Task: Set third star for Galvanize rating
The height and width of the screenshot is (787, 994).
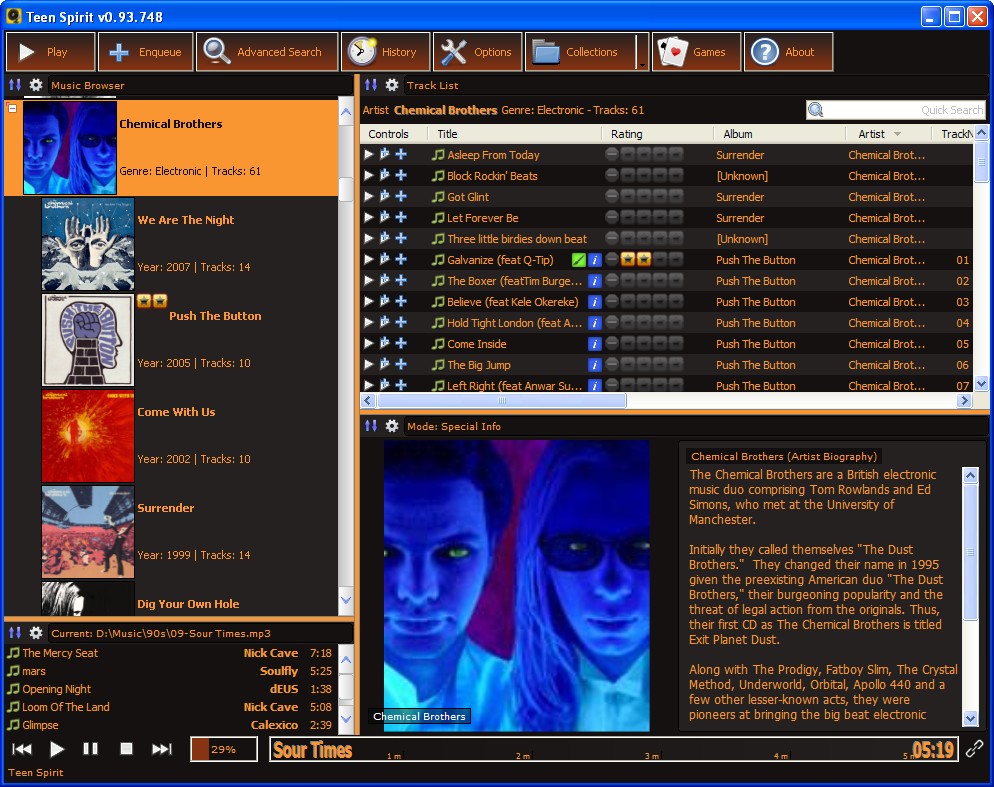Action: point(660,259)
